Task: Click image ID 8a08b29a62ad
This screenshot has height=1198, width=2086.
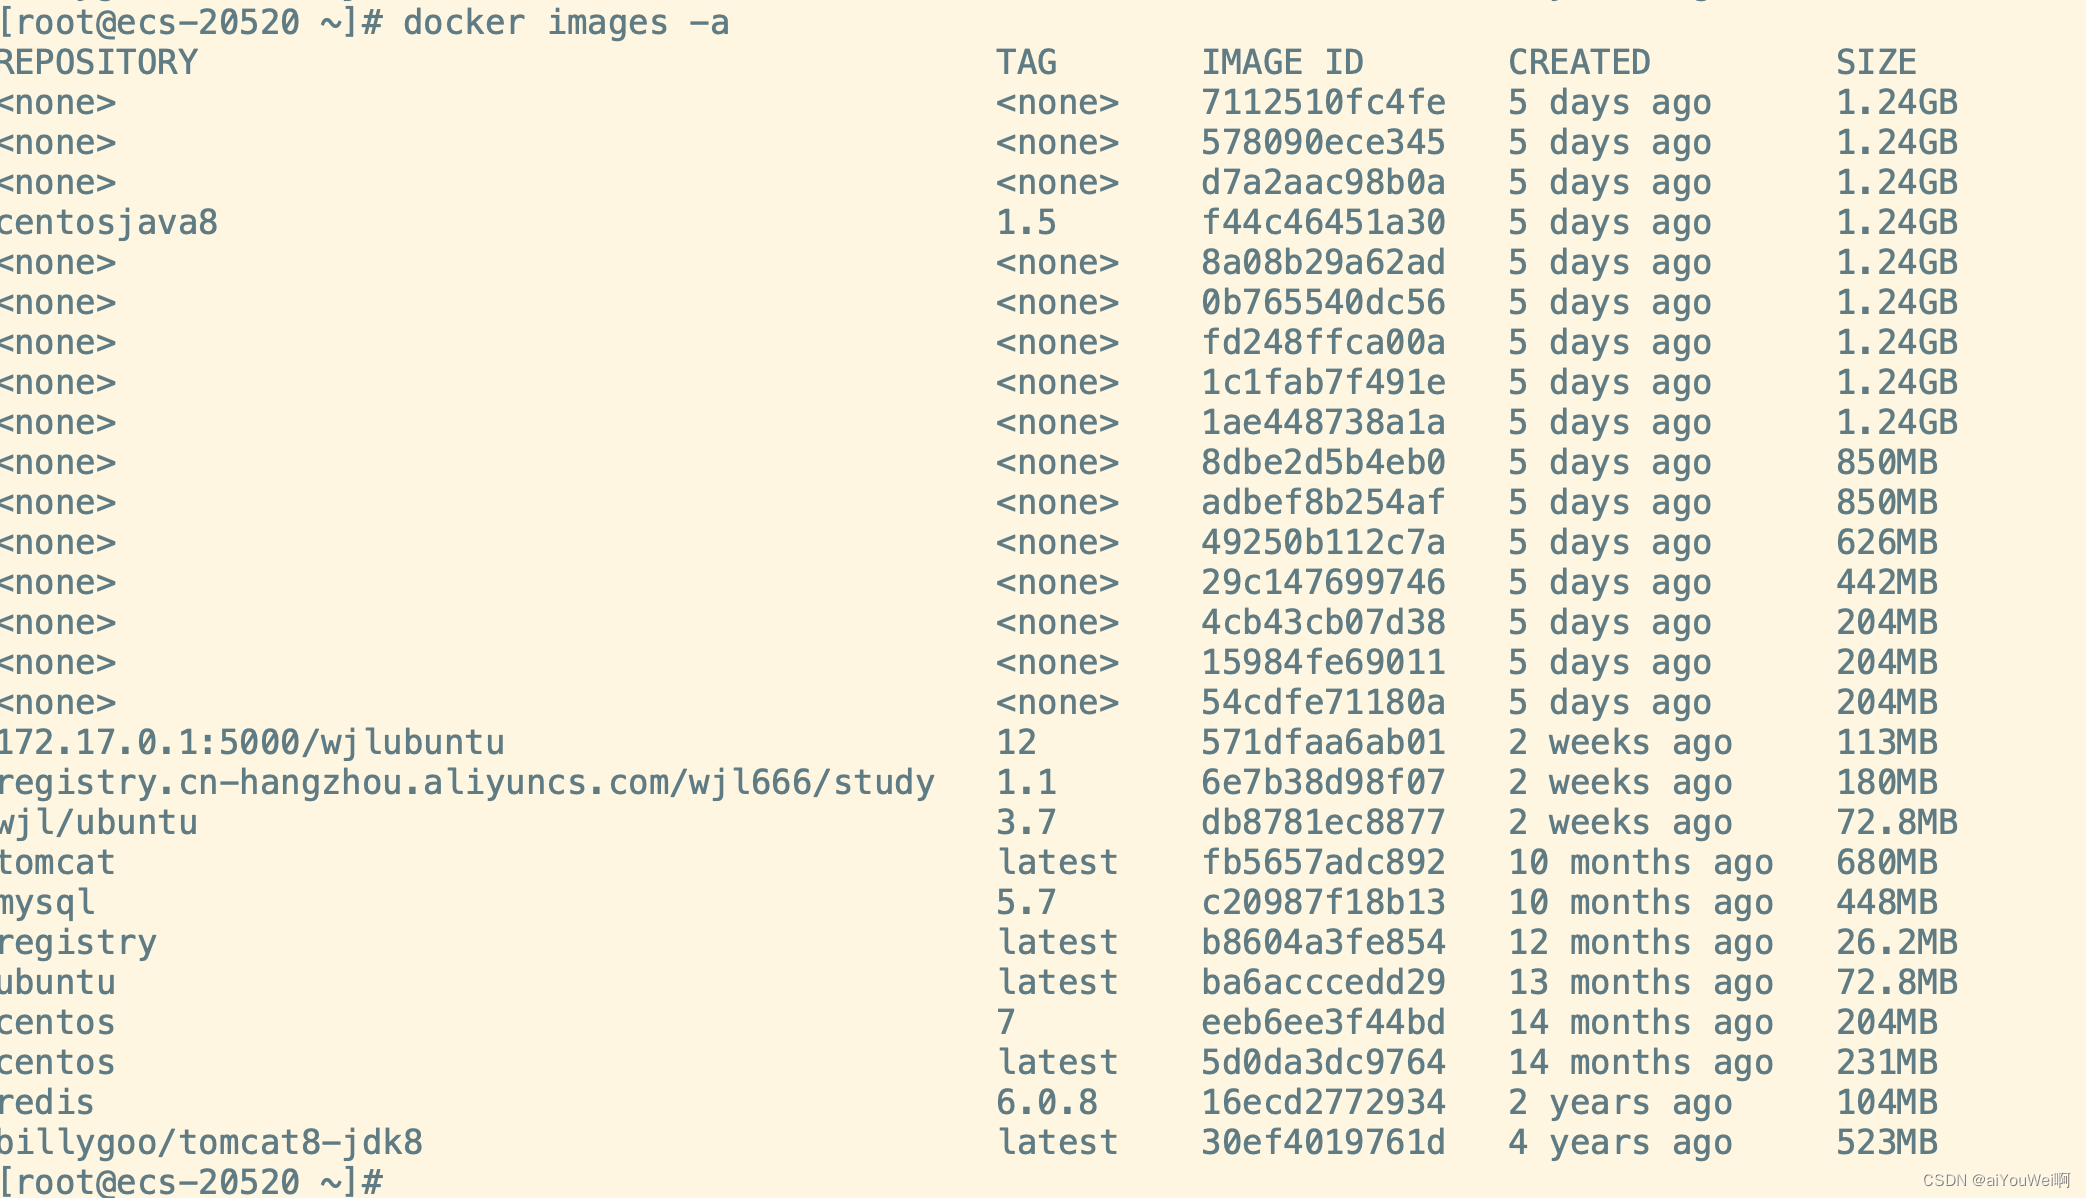Action: (x=1323, y=262)
